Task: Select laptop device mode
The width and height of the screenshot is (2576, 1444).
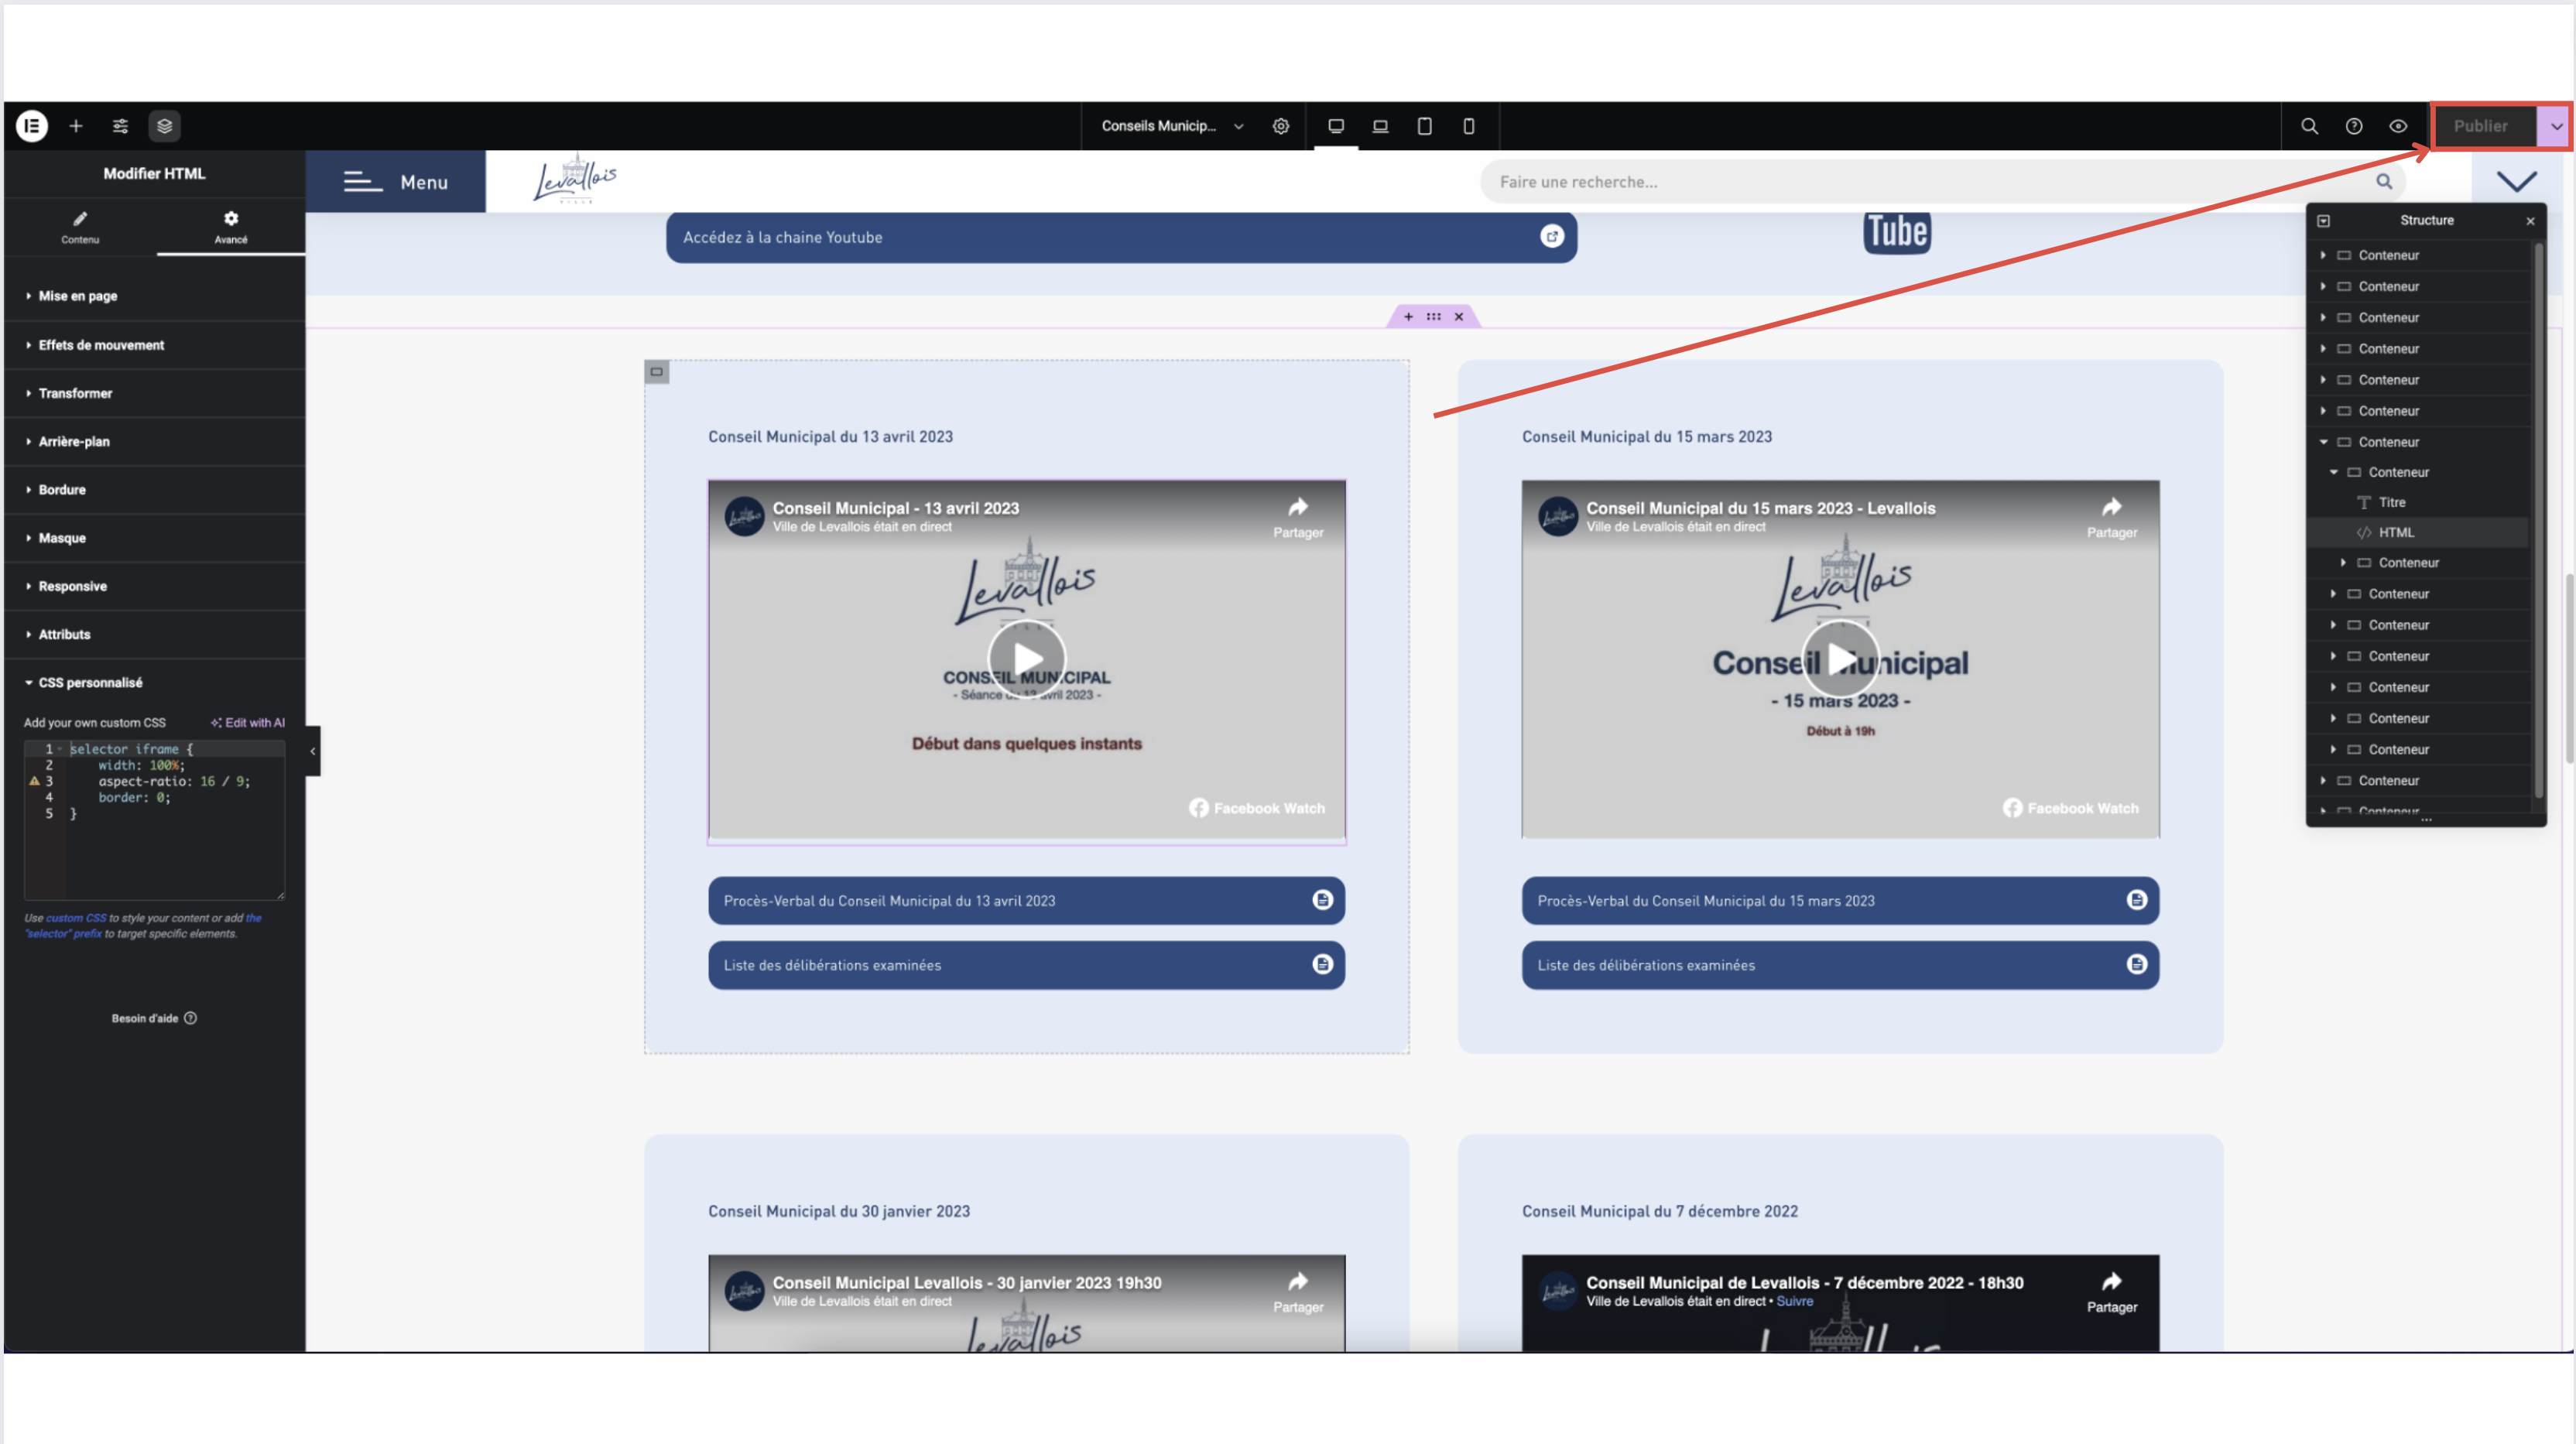Action: (1380, 126)
